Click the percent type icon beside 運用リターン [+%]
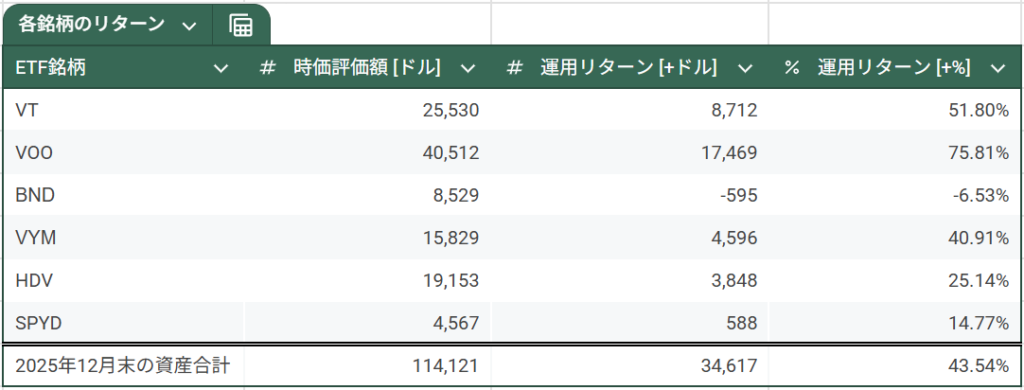The image size is (1024, 390). pos(792,68)
